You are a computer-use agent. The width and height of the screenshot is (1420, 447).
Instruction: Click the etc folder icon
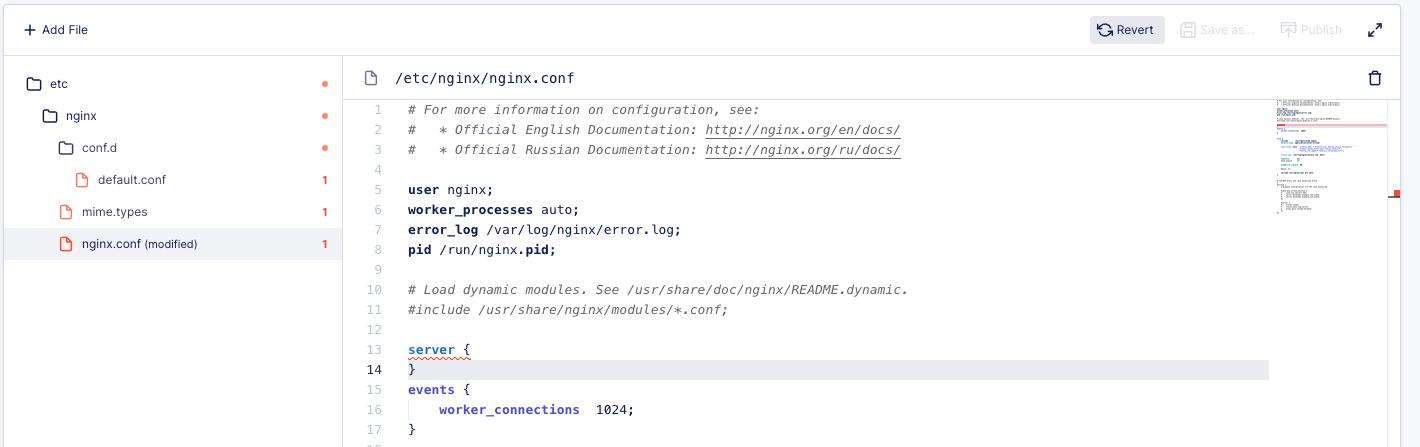pos(34,84)
